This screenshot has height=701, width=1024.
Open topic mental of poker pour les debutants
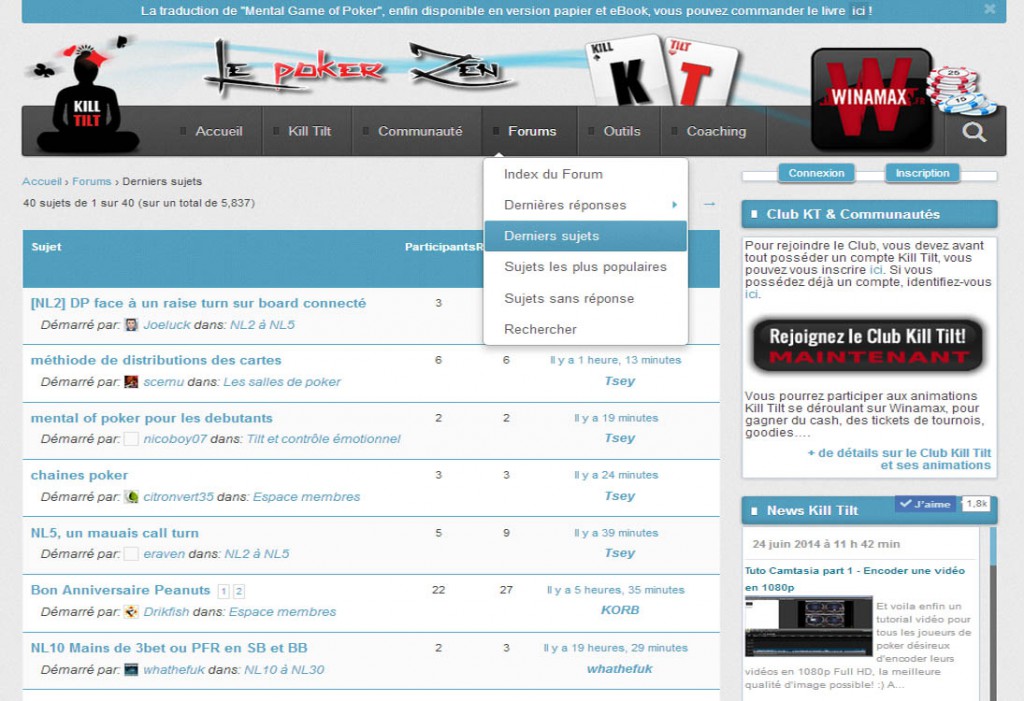point(152,418)
